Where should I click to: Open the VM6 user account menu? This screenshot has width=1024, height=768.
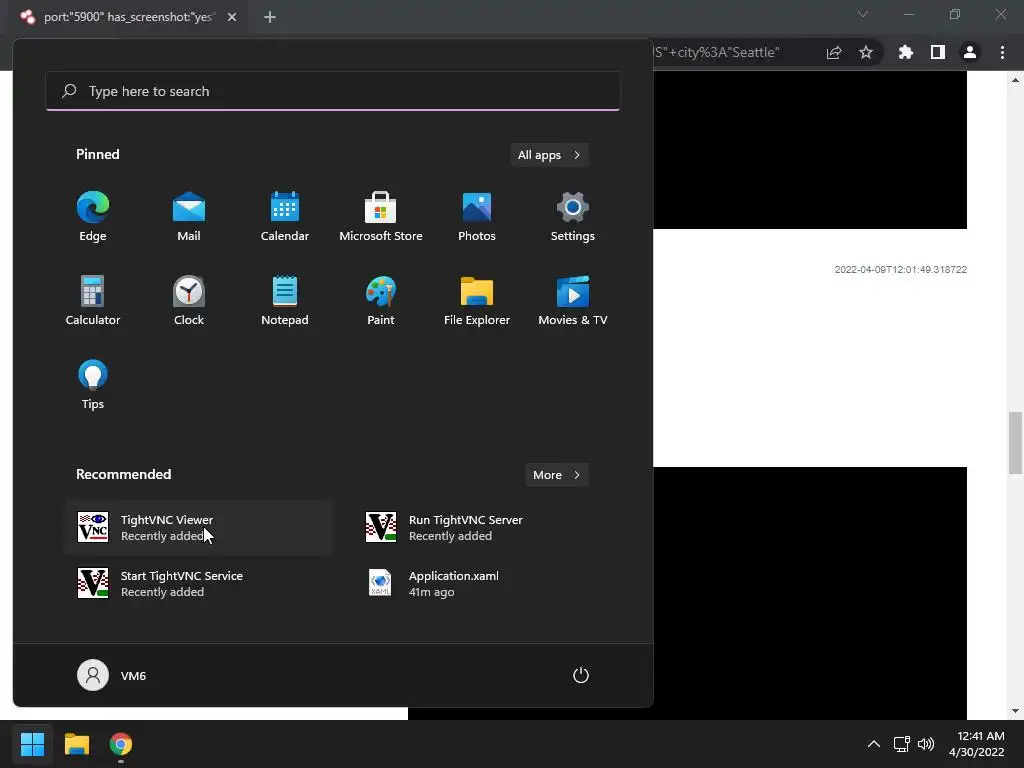click(112, 675)
